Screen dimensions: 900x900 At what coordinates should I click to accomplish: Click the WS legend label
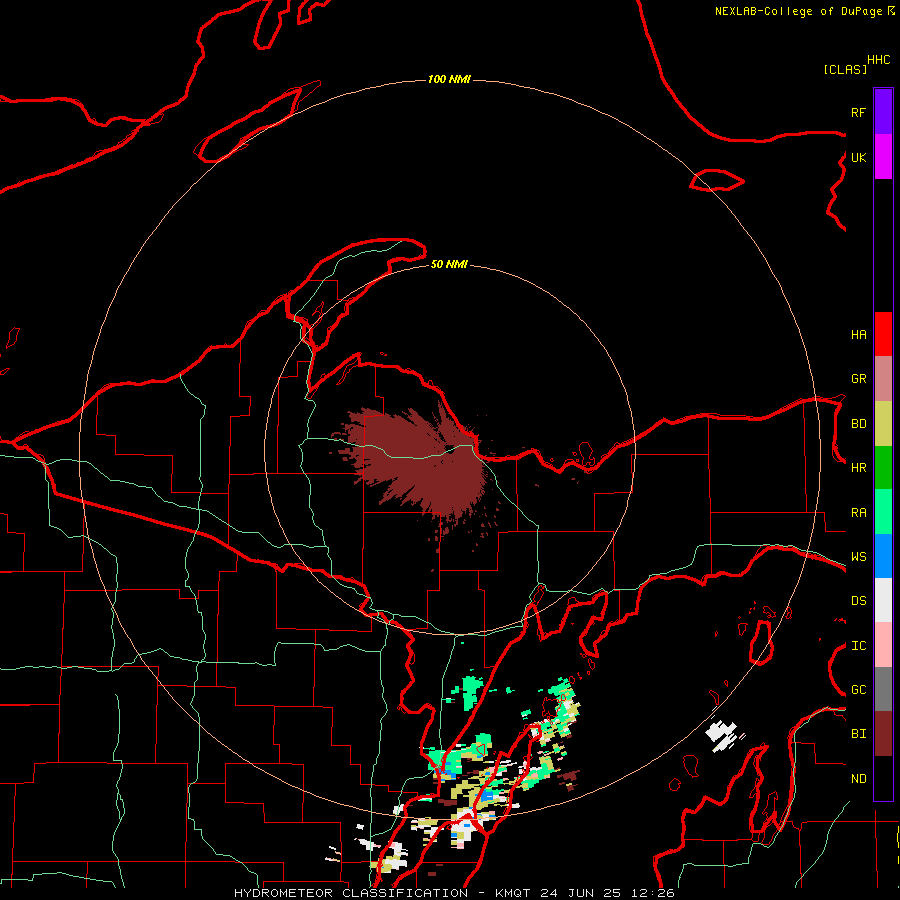click(x=858, y=557)
